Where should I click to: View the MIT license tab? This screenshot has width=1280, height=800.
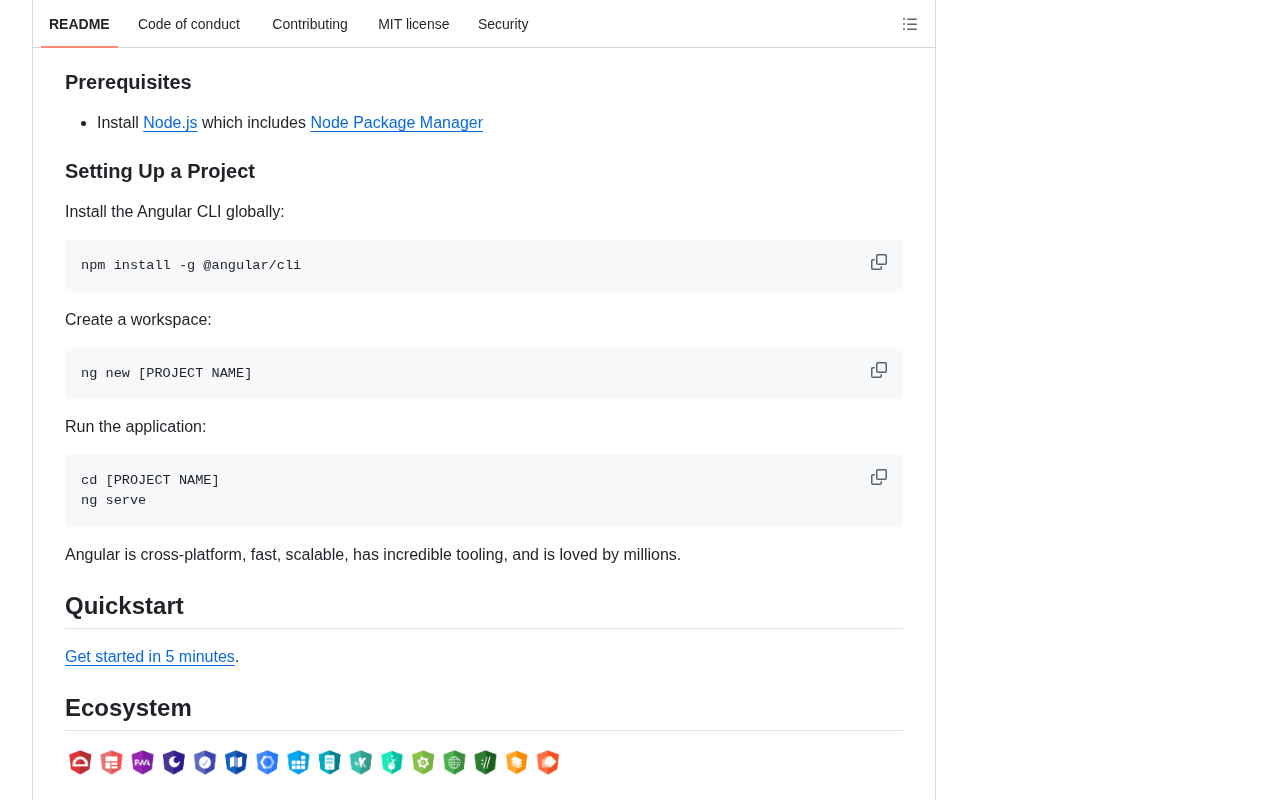(414, 24)
